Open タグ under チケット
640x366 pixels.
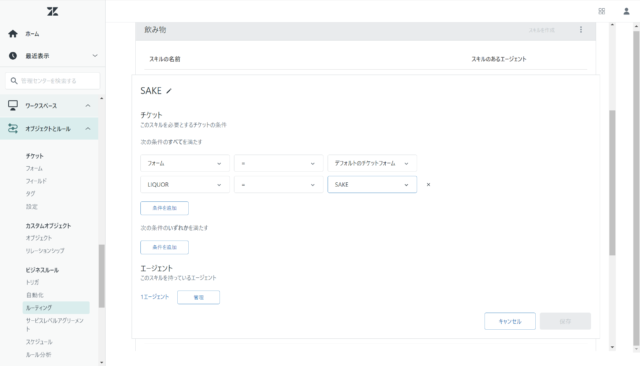(x=30, y=193)
